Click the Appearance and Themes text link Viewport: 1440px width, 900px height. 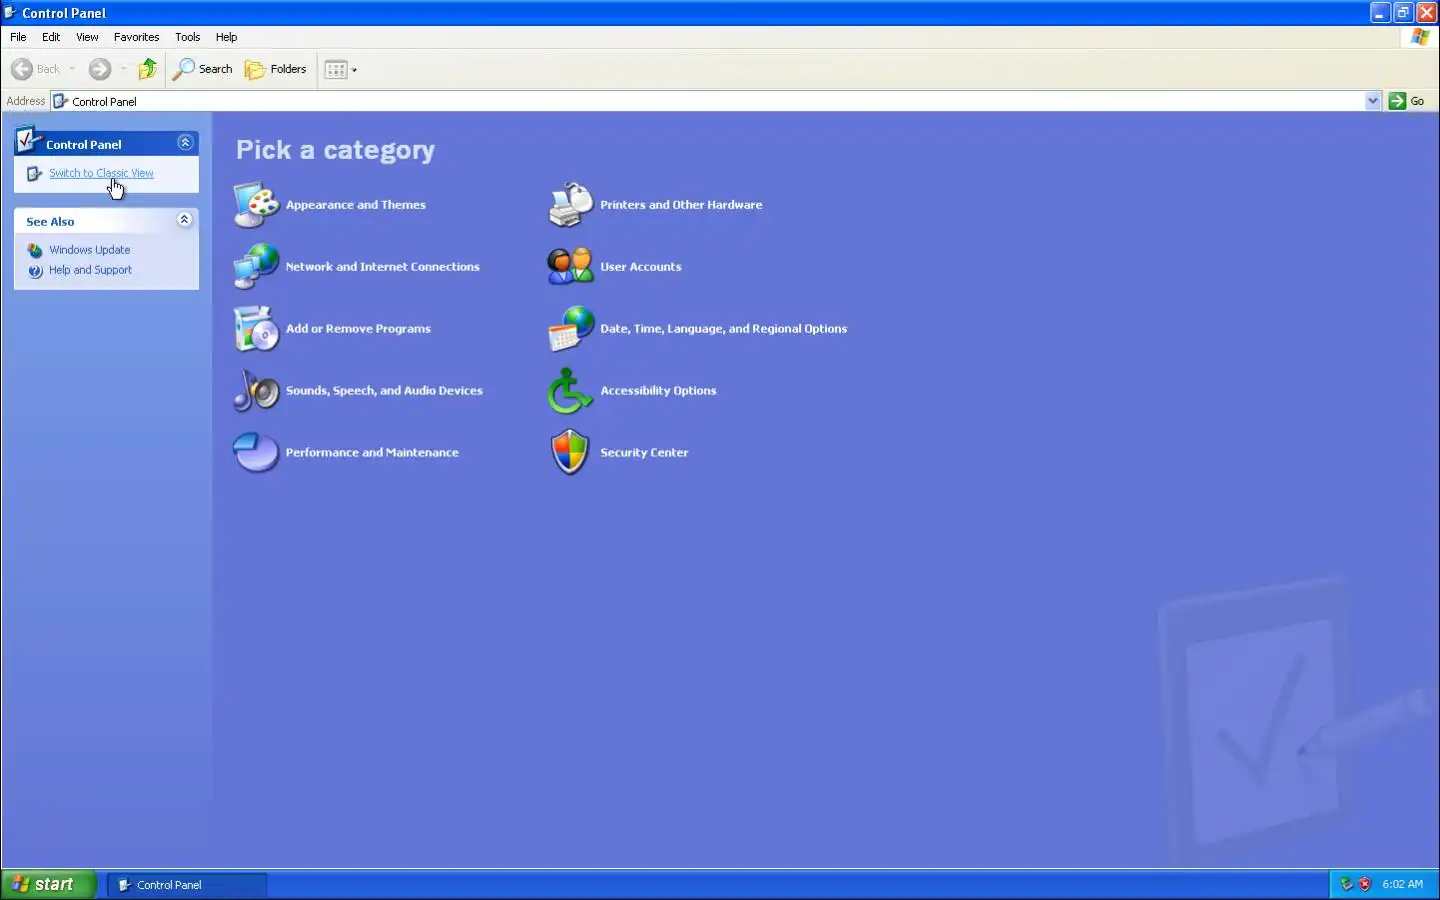355,205
